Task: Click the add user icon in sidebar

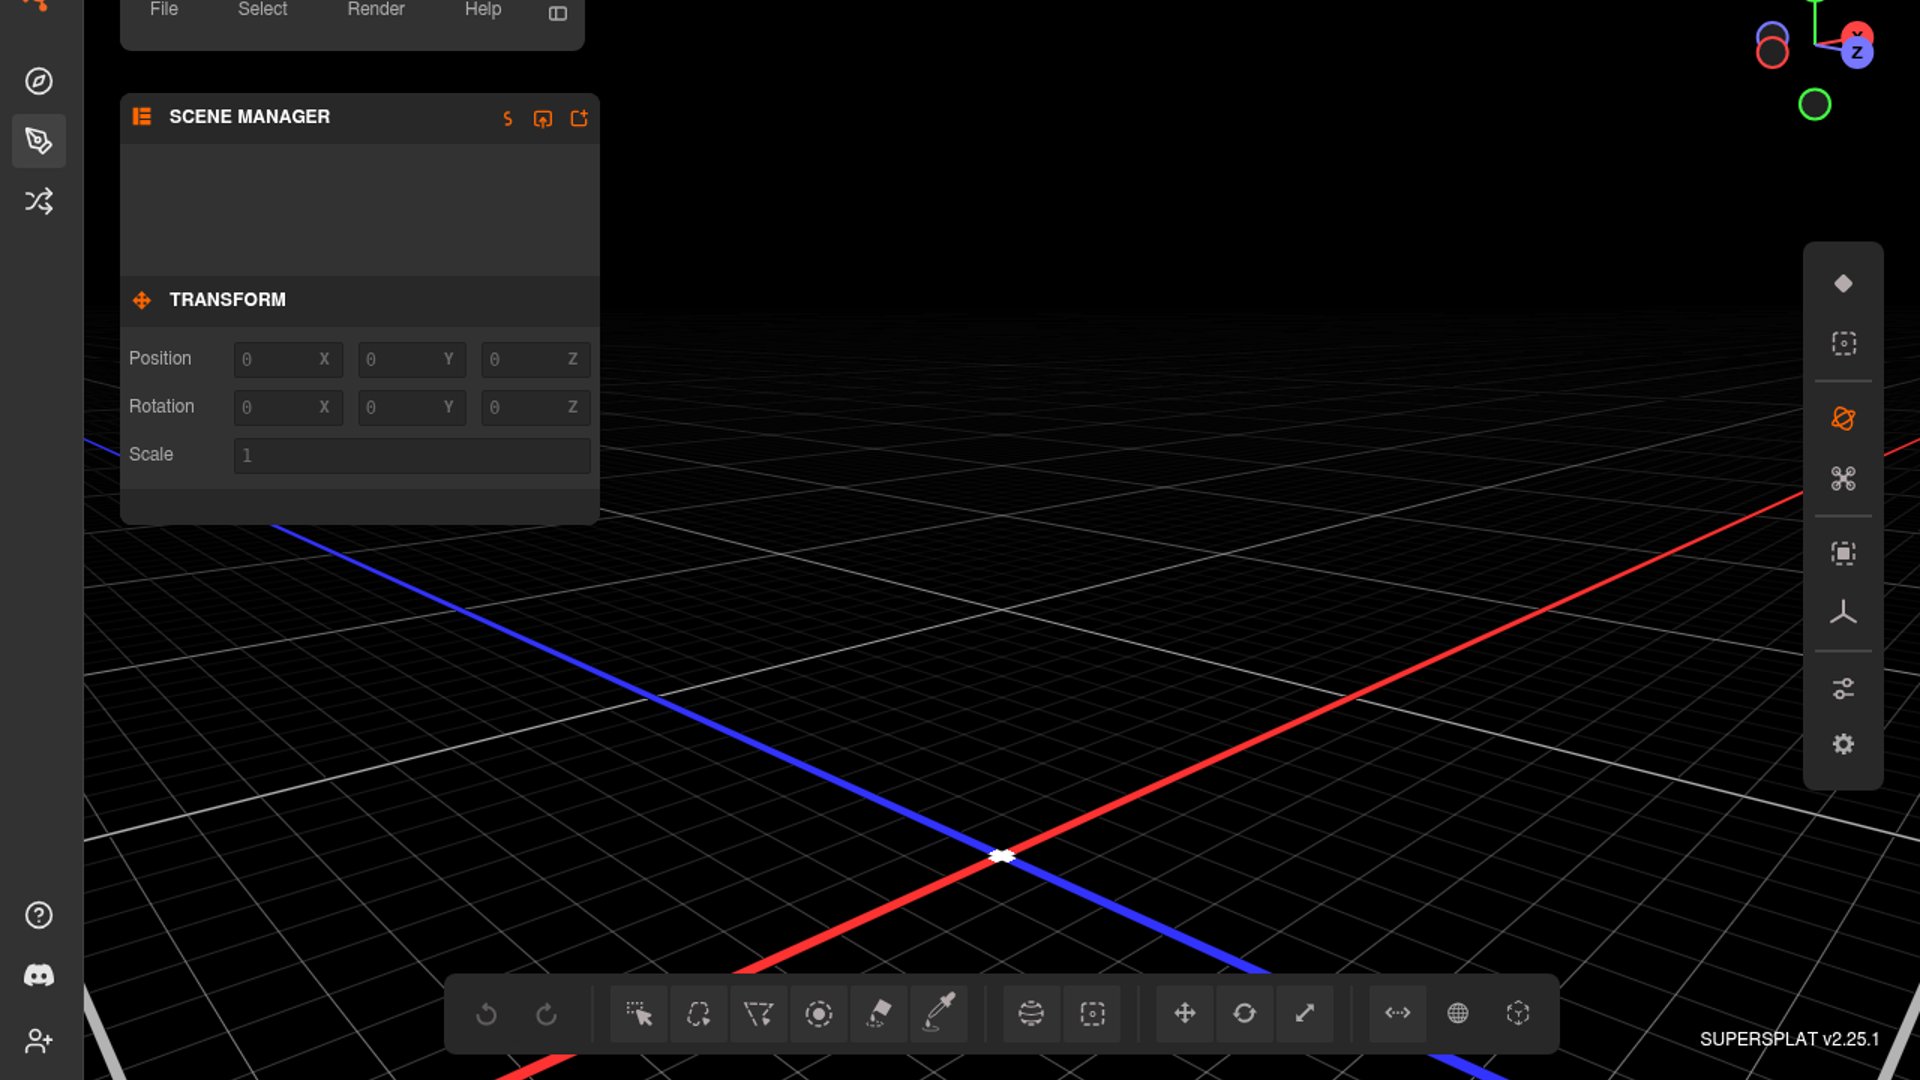Action: (x=39, y=1041)
